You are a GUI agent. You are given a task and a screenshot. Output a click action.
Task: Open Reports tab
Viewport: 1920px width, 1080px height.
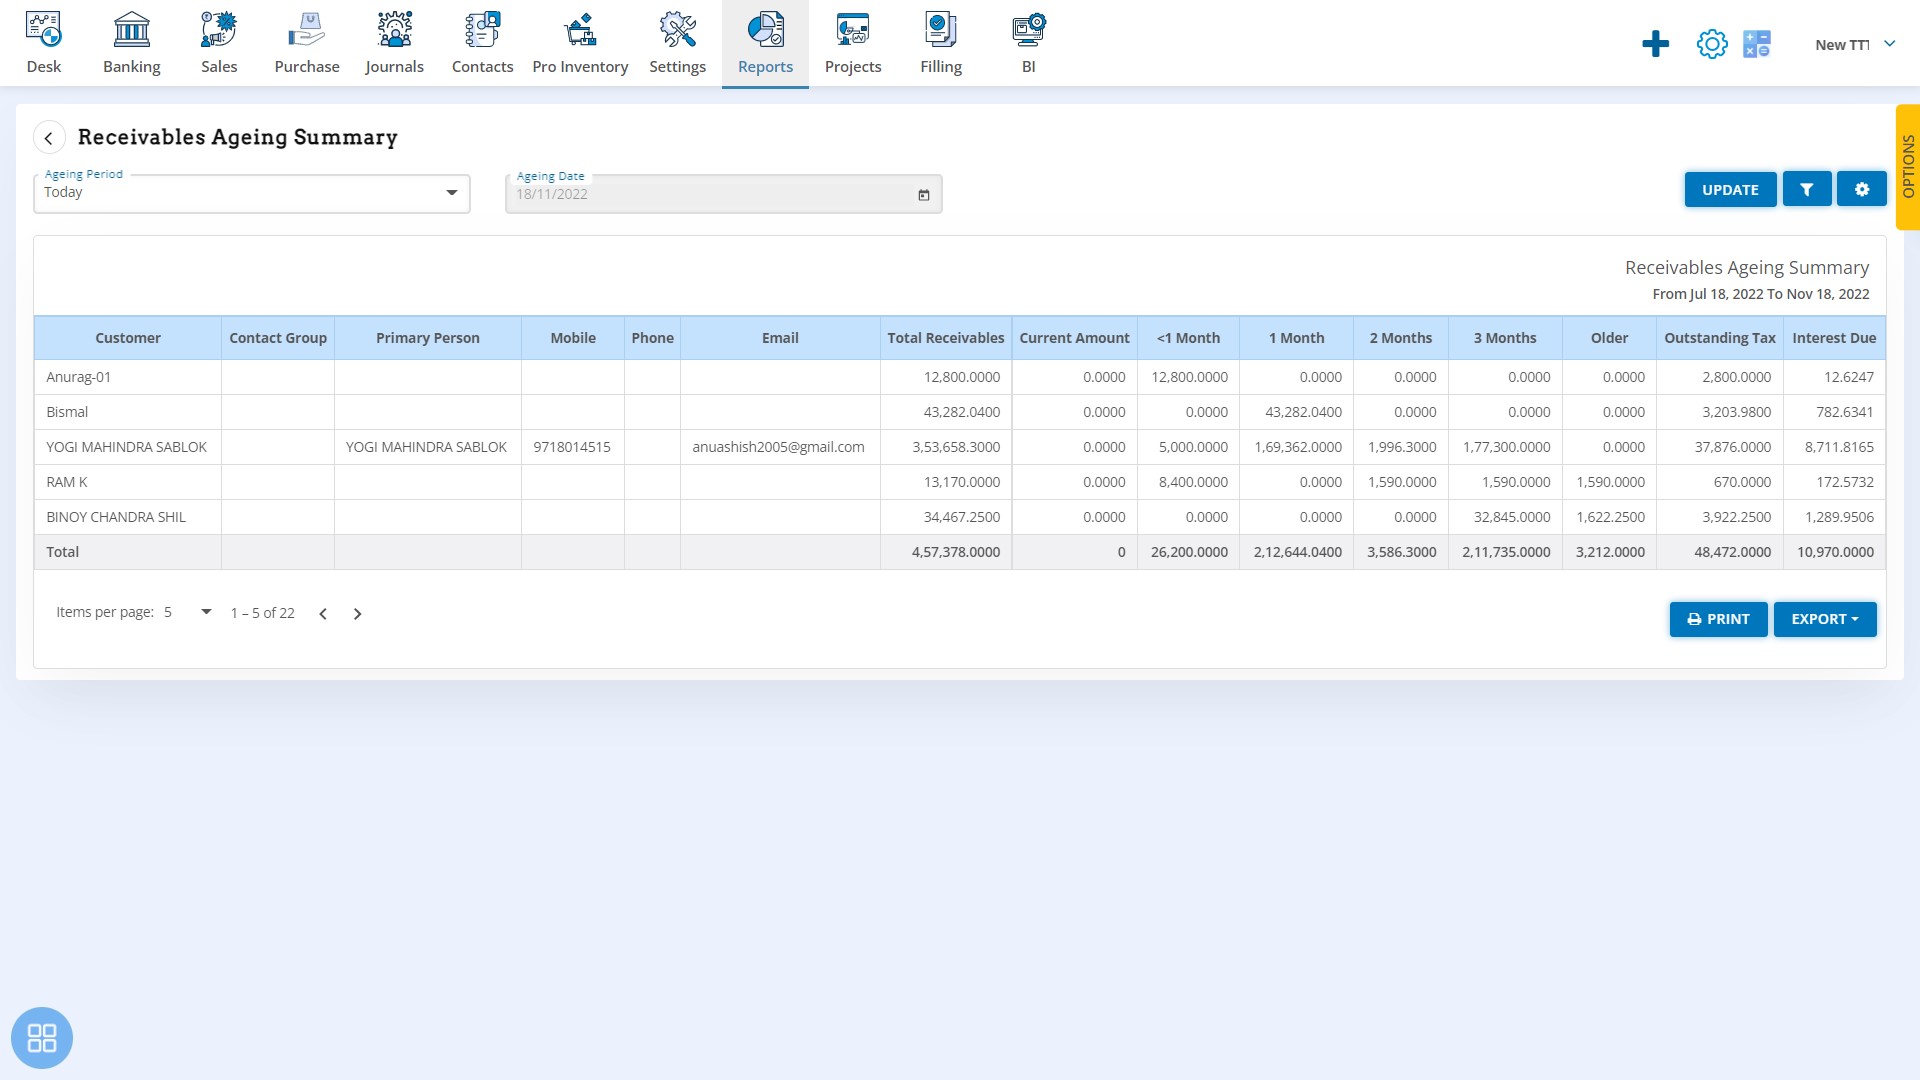click(765, 42)
